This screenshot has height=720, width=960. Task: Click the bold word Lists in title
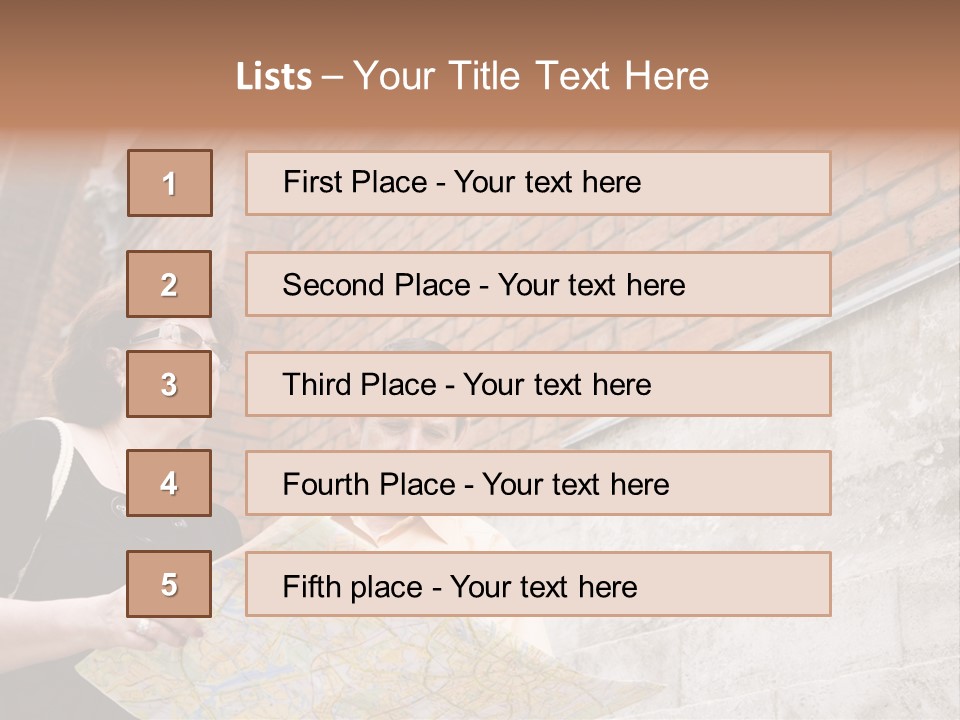274,76
